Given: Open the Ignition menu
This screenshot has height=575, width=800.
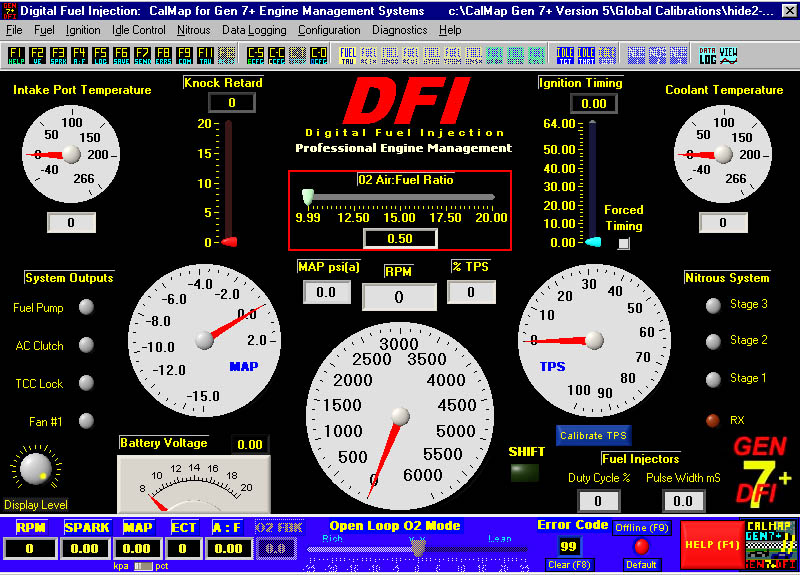Looking at the screenshot, I should [83, 30].
